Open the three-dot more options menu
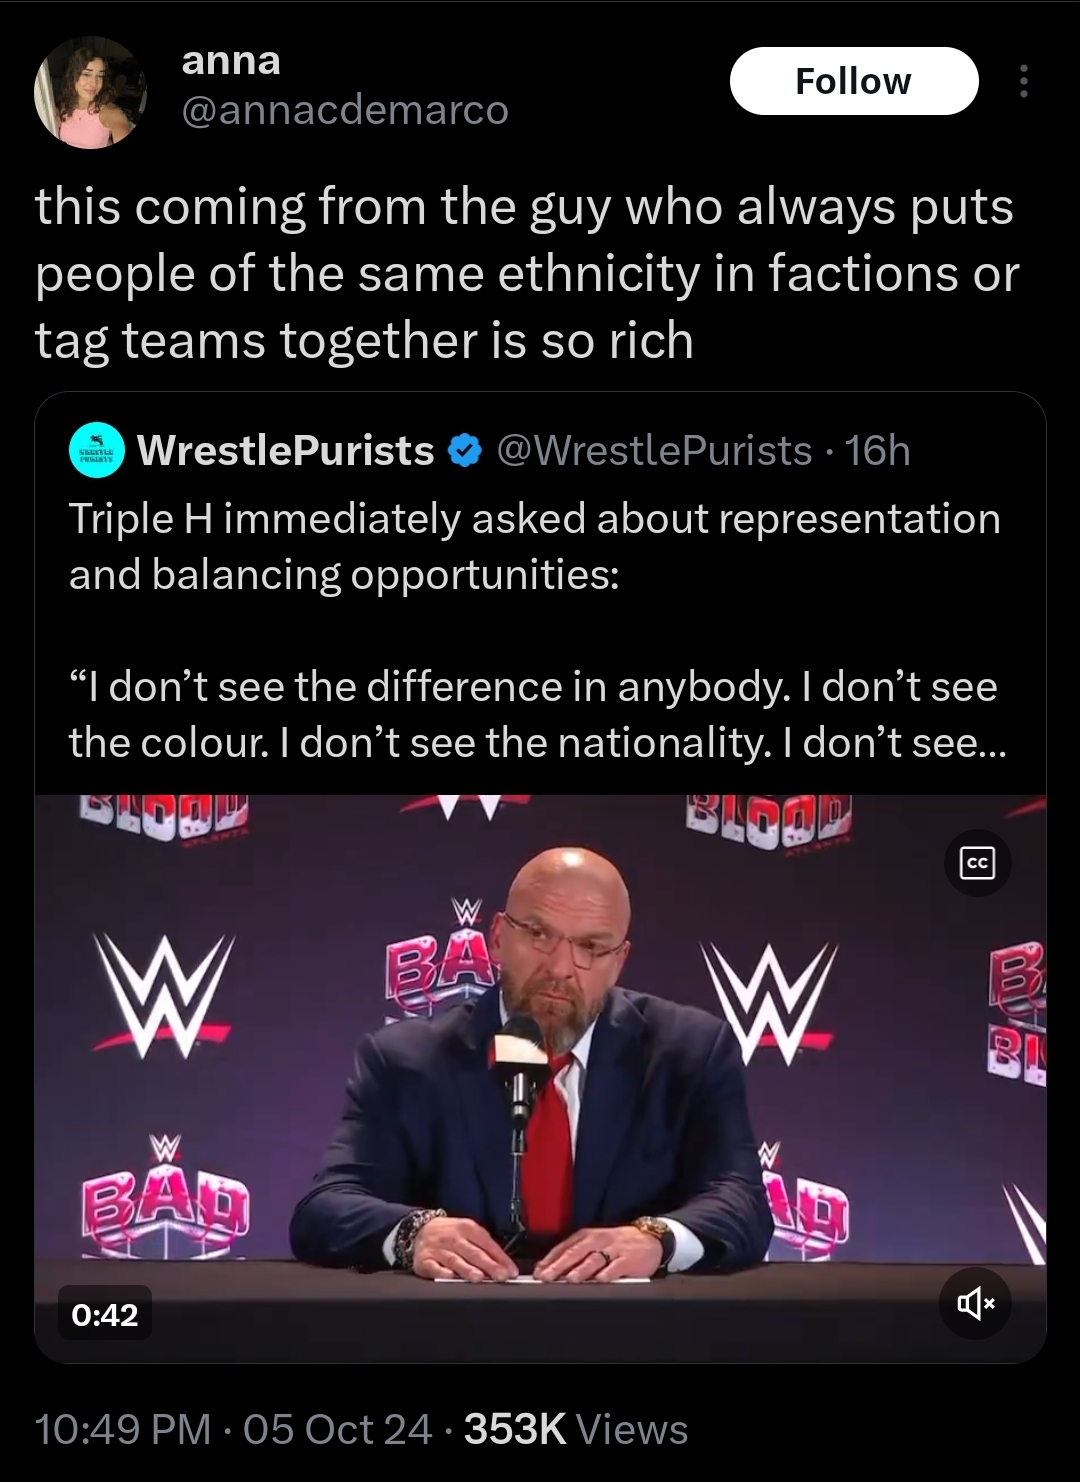Image resolution: width=1080 pixels, height=1482 pixels. tap(1022, 82)
